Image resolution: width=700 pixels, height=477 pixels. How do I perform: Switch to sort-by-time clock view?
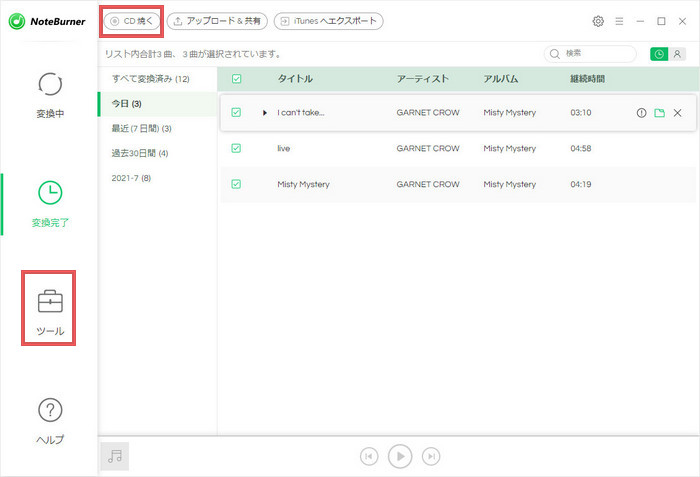[x=659, y=54]
